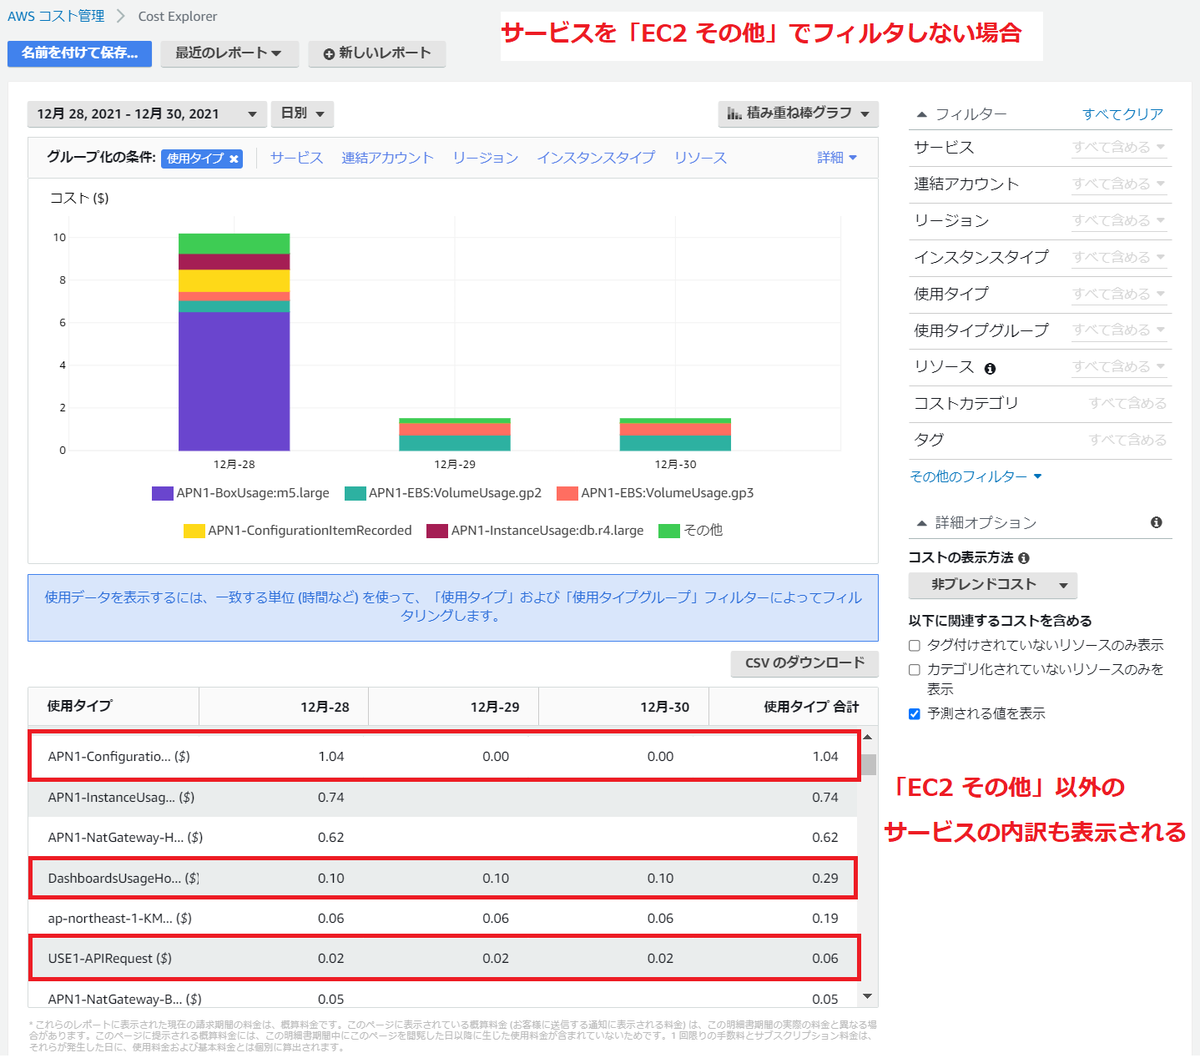Group by リソース
Viewport: 1200px width, 1058px height.
point(700,158)
